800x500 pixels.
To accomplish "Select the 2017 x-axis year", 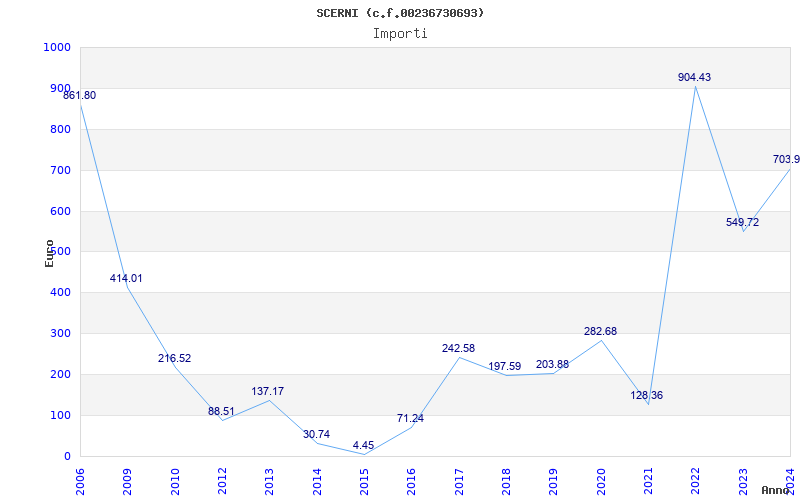I will pos(459,482).
